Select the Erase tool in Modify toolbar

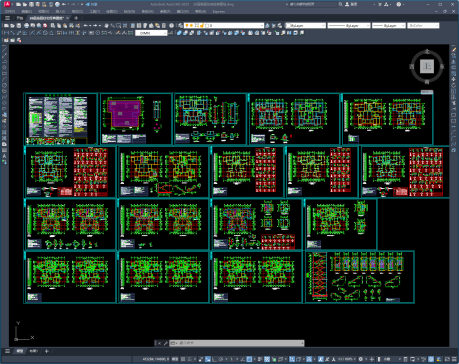[454, 49]
